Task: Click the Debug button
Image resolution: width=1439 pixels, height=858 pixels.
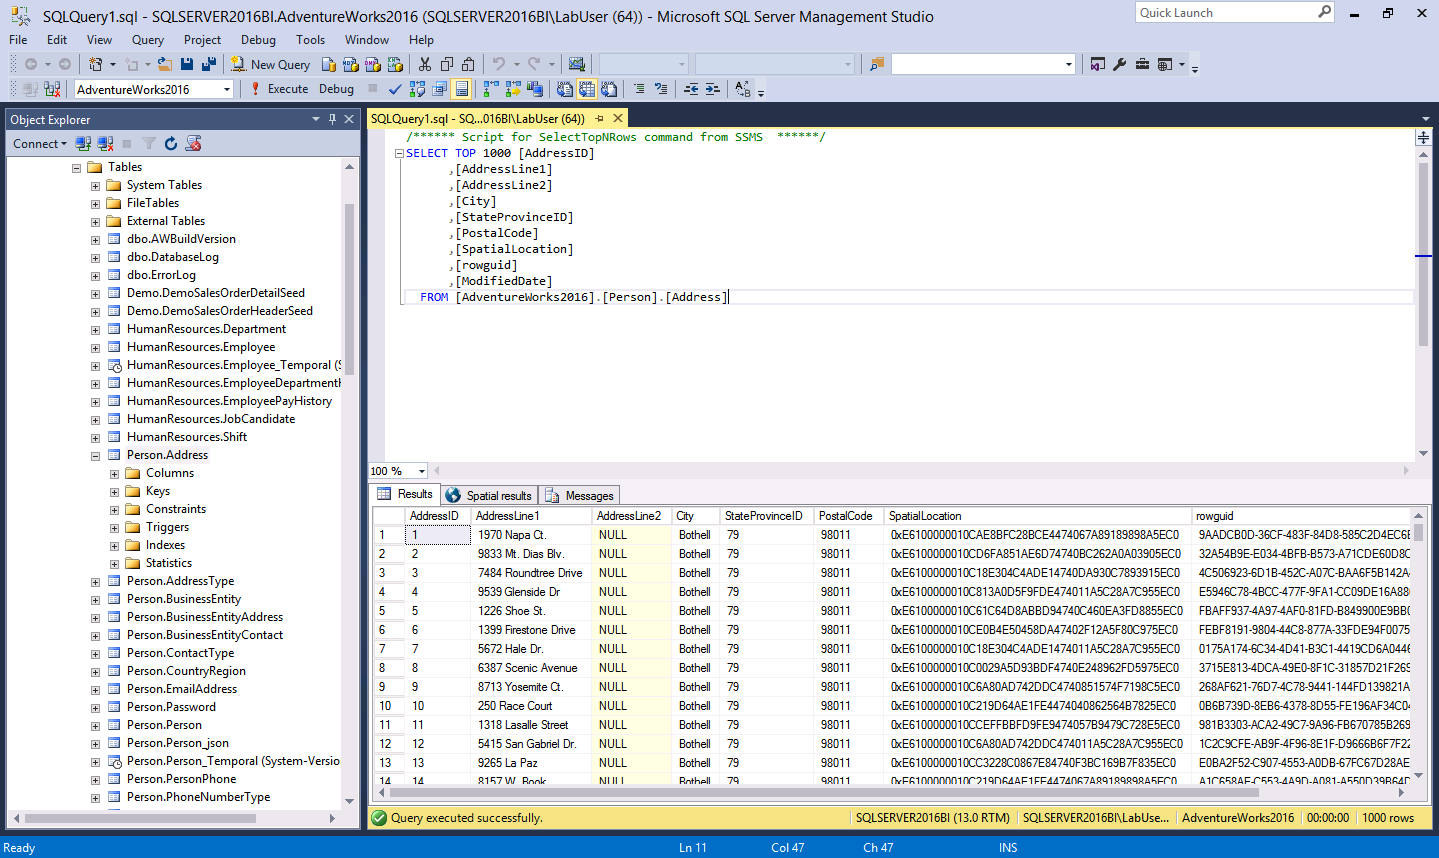Action: click(336, 89)
